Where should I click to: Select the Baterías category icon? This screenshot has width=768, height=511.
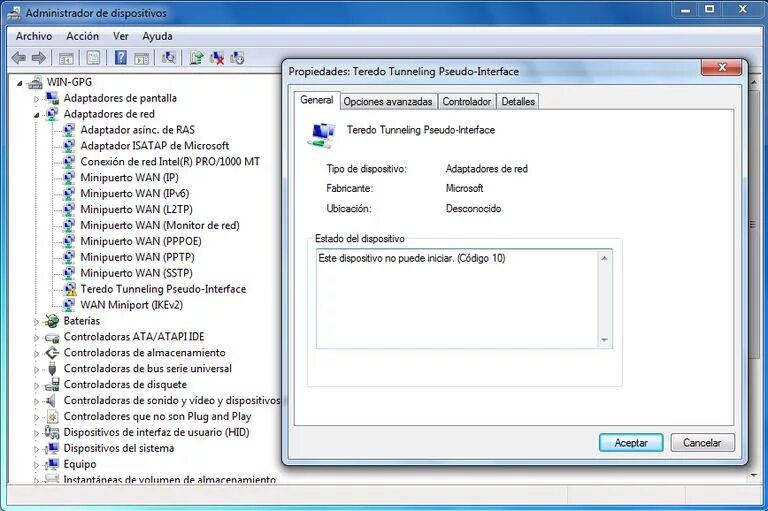point(51,321)
